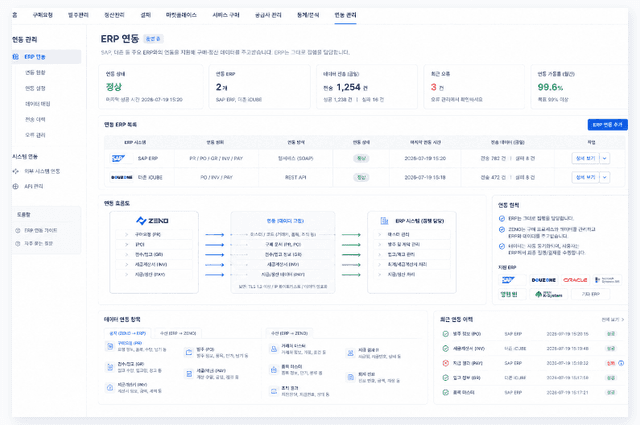Open dropdown arrow beside SAP ERP 상세 보기

pyautogui.click(x=605, y=158)
